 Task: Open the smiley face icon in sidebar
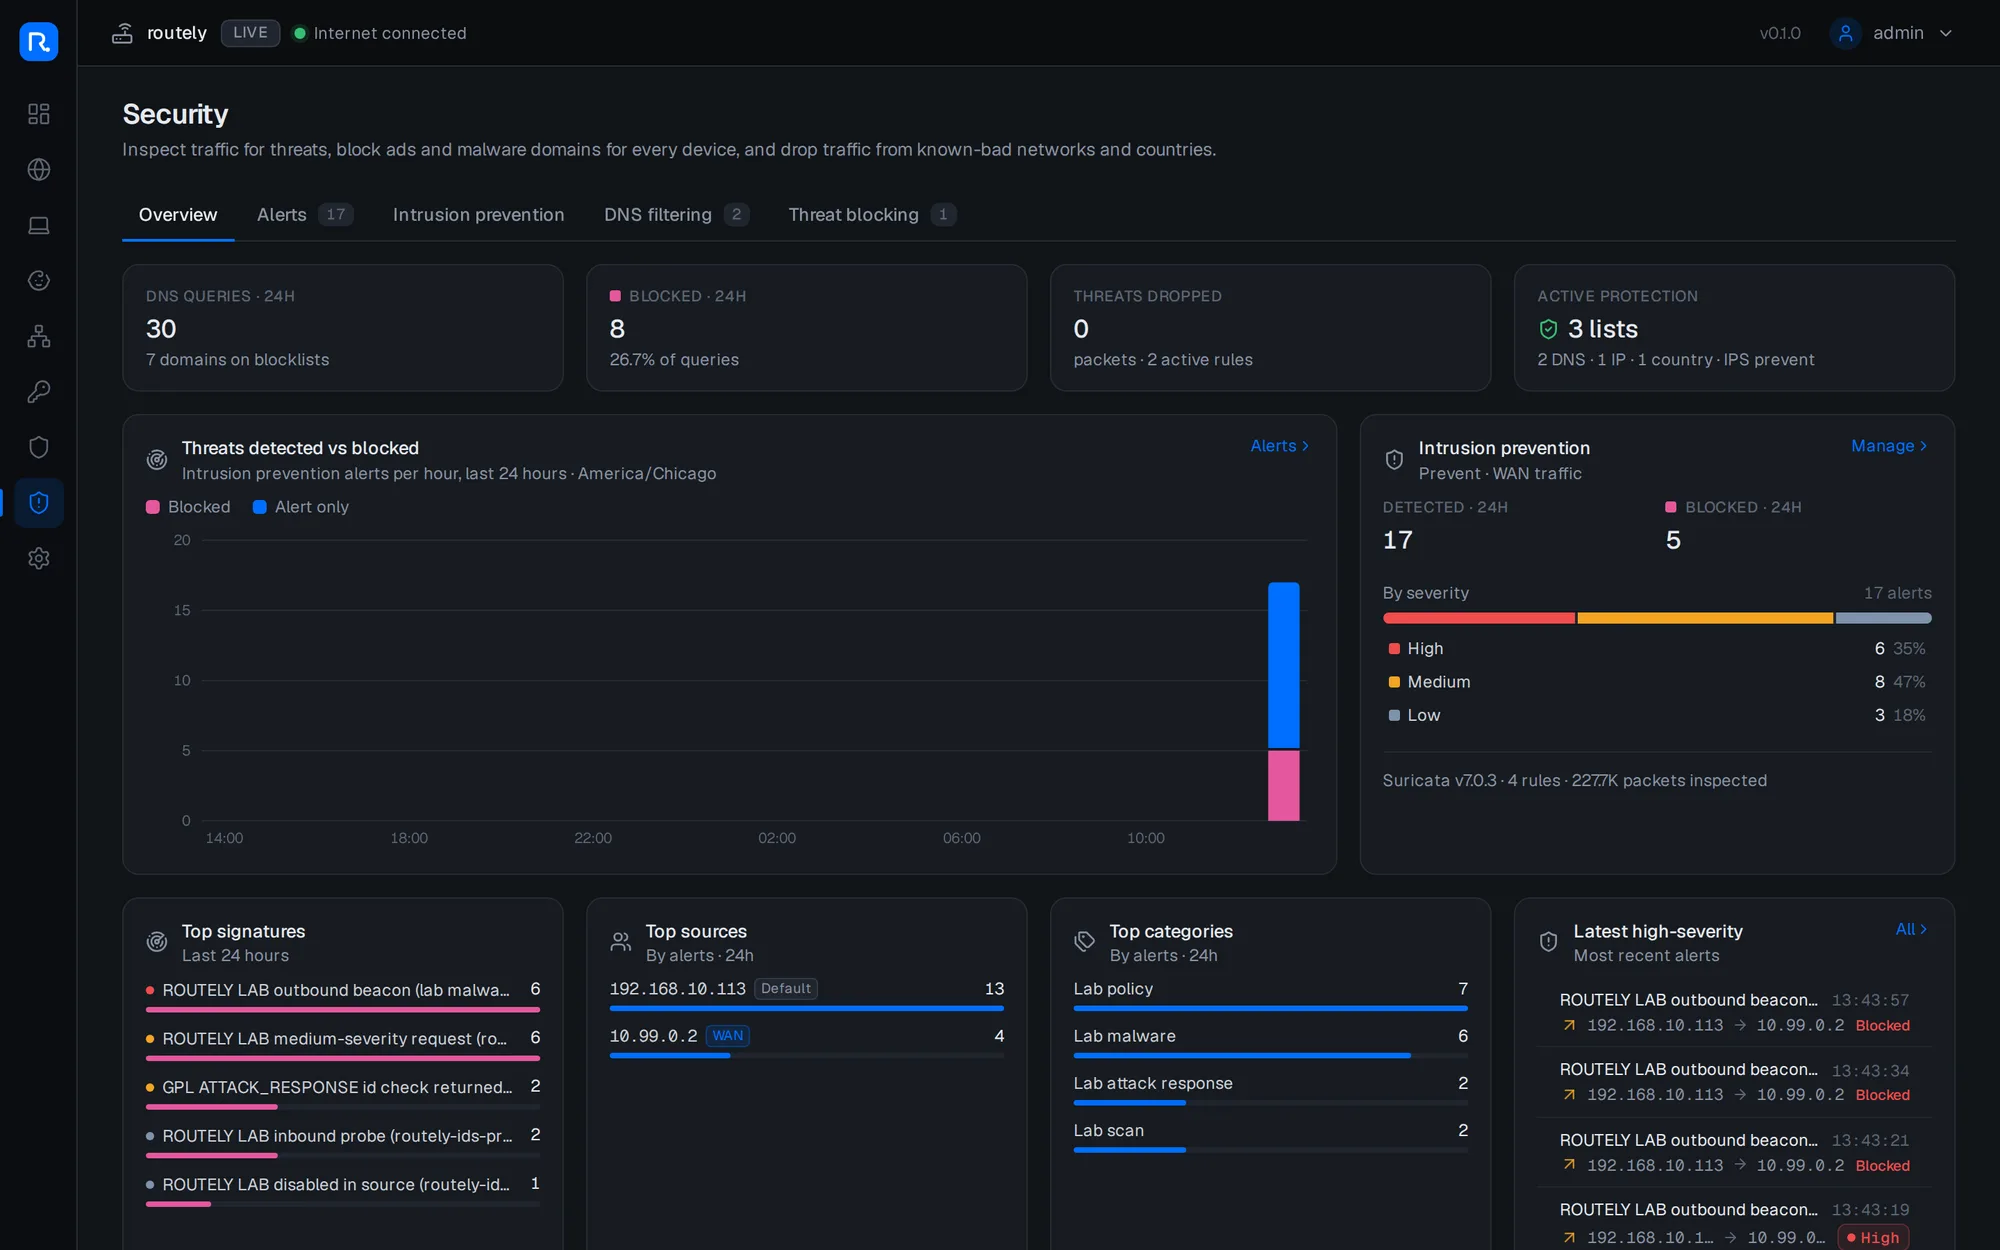pyautogui.click(x=39, y=281)
